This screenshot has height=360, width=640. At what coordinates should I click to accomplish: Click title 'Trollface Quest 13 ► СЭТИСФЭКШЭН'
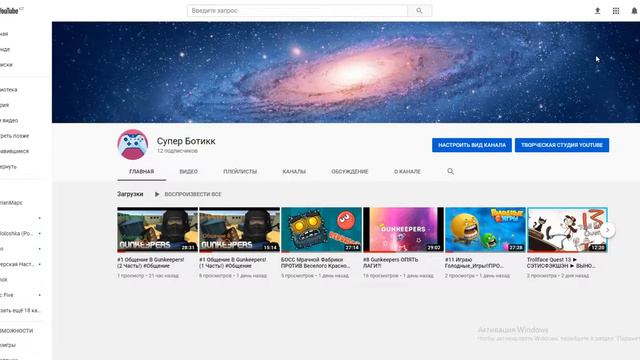(x=561, y=262)
